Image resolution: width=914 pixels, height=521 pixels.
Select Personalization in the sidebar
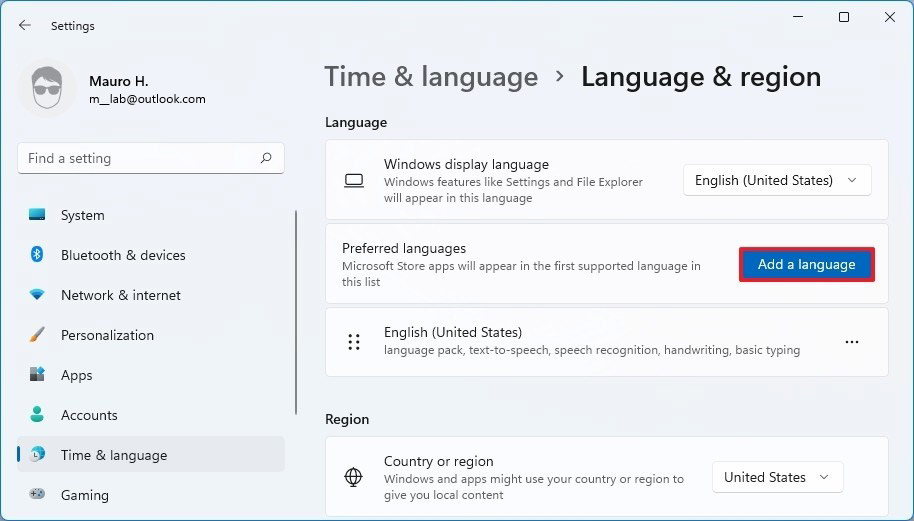[x=151, y=335]
